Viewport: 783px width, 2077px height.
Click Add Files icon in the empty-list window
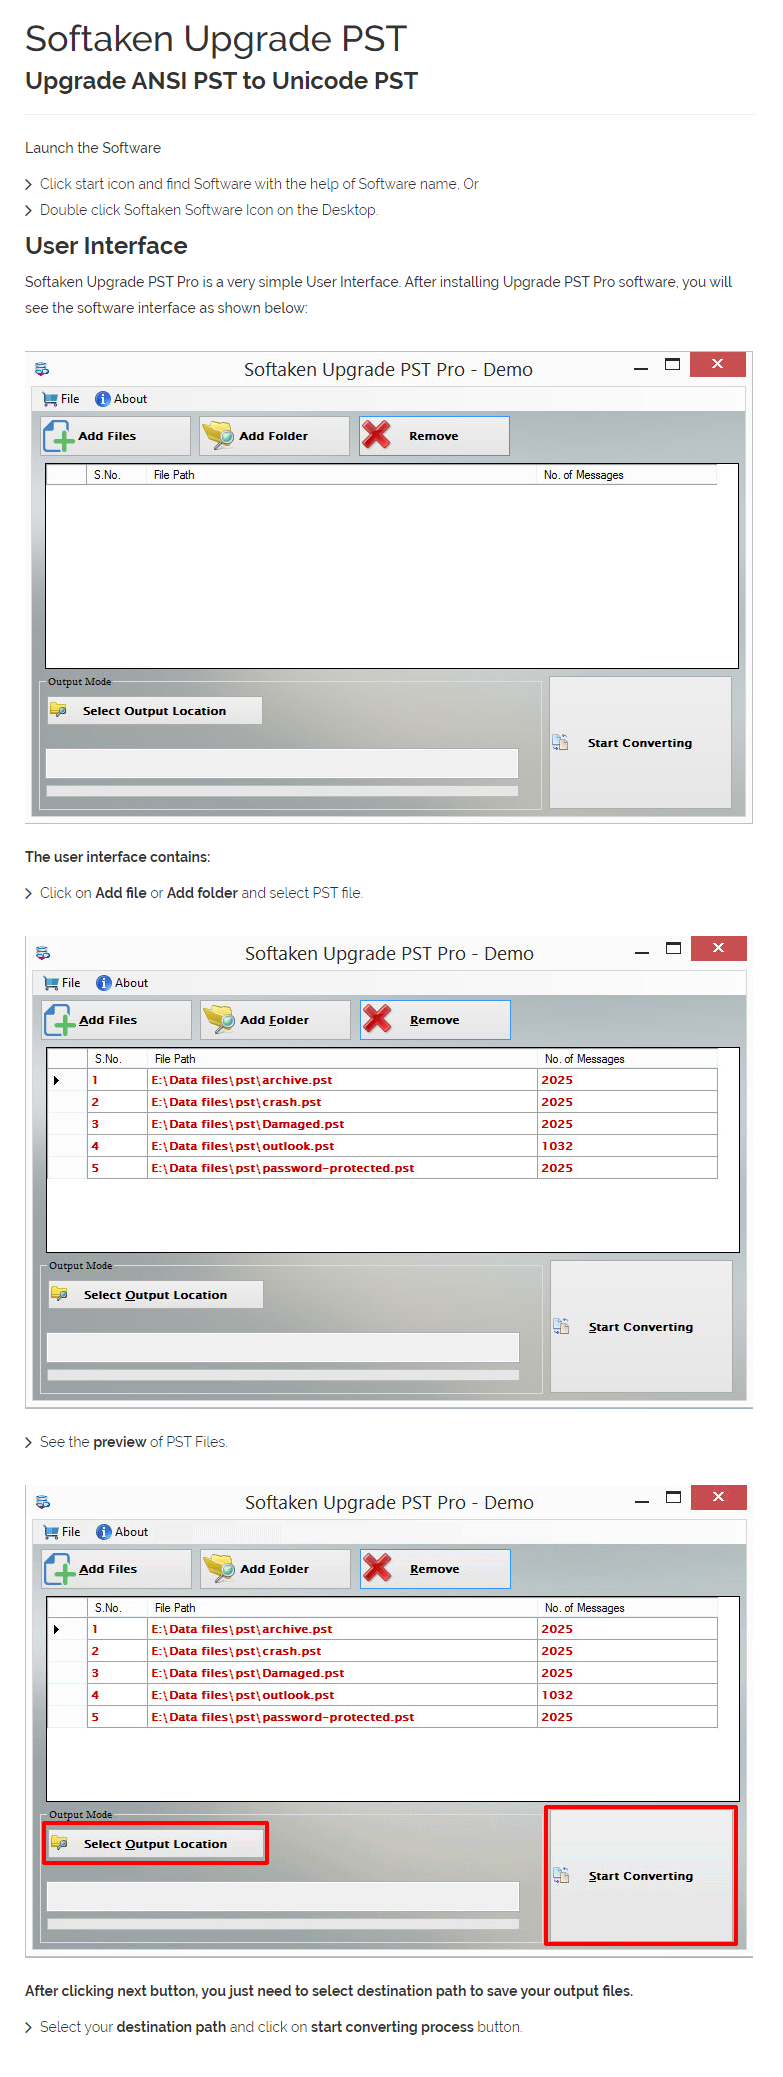point(59,436)
